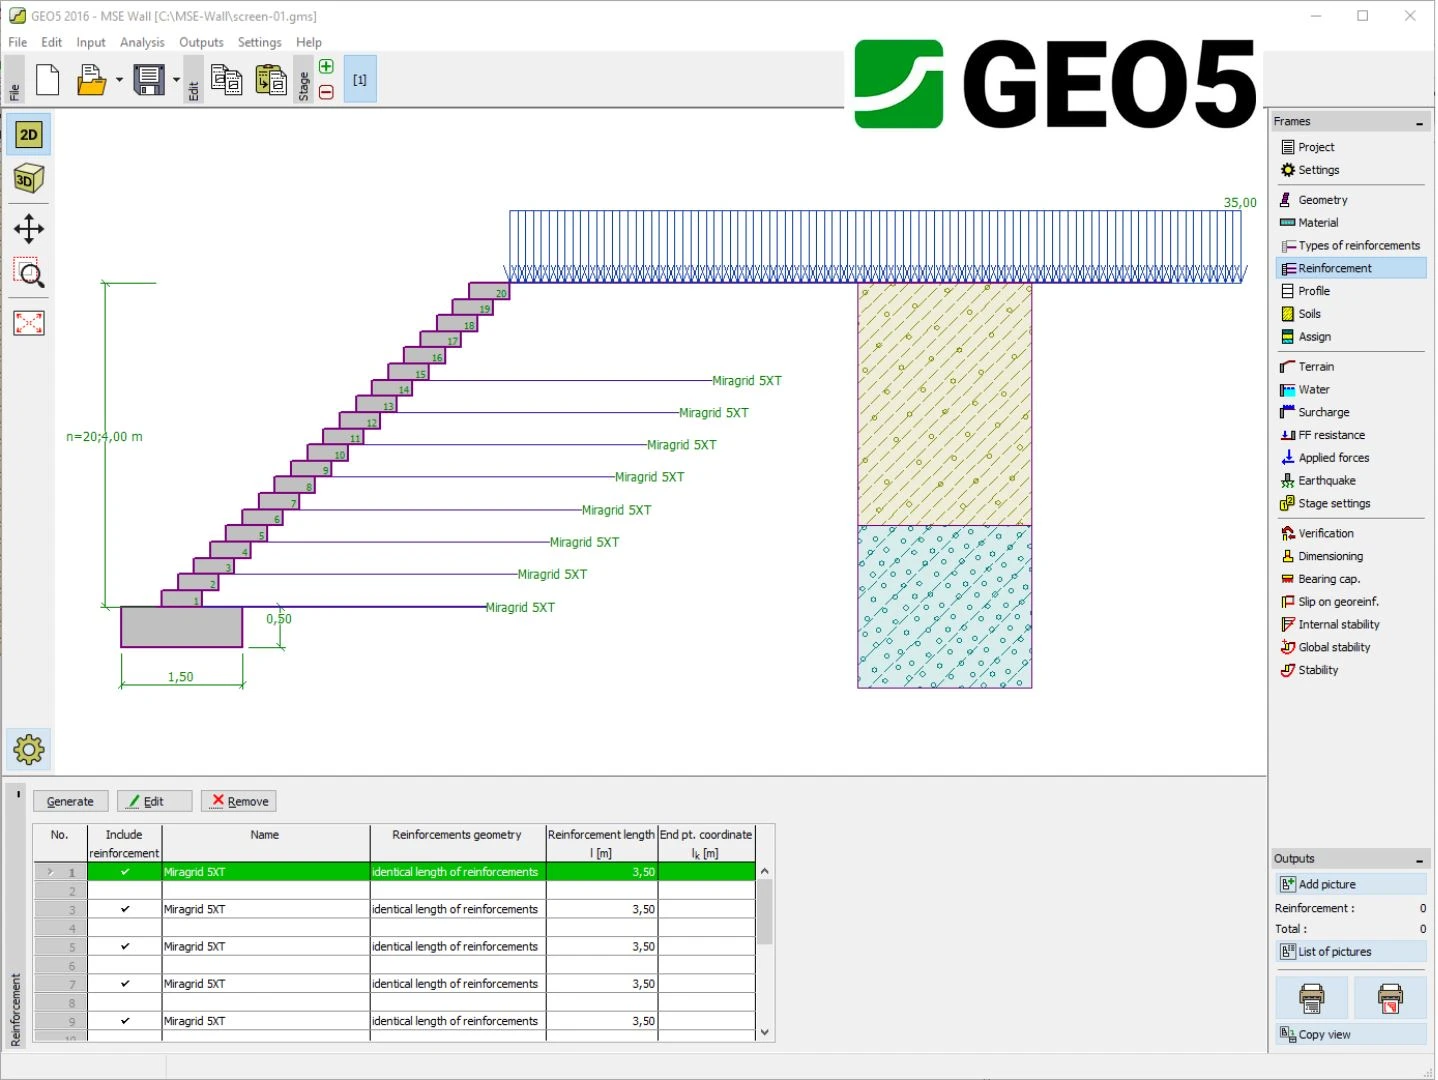Click the new file icon
Screen dimensions: 1438x1080
click(x=47, y=79)
